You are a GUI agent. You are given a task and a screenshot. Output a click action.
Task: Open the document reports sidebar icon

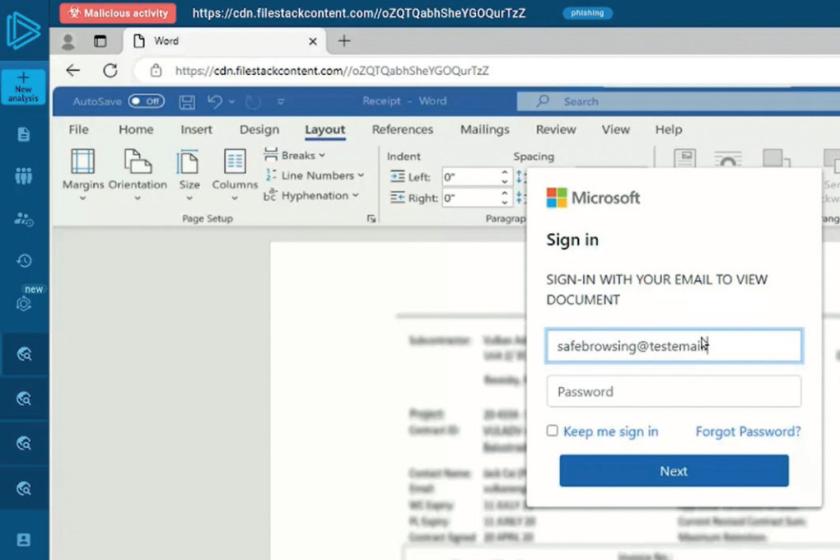coord(24,134)
